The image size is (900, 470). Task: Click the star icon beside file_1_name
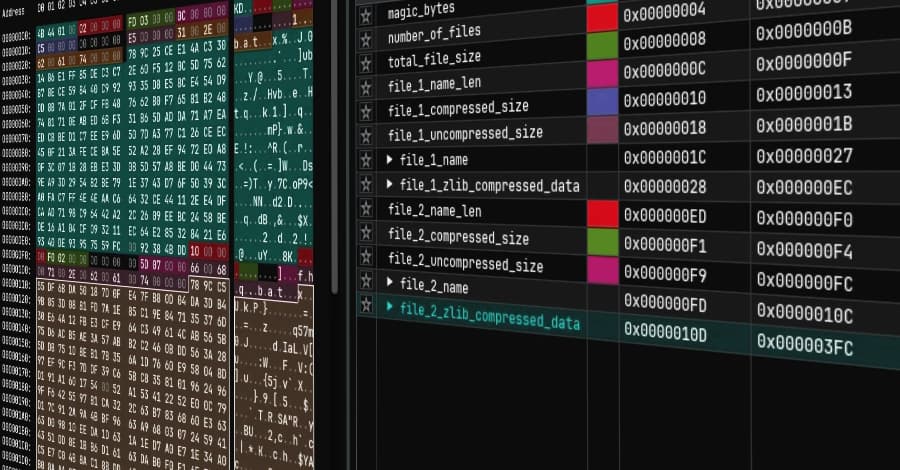click(366, 160)
